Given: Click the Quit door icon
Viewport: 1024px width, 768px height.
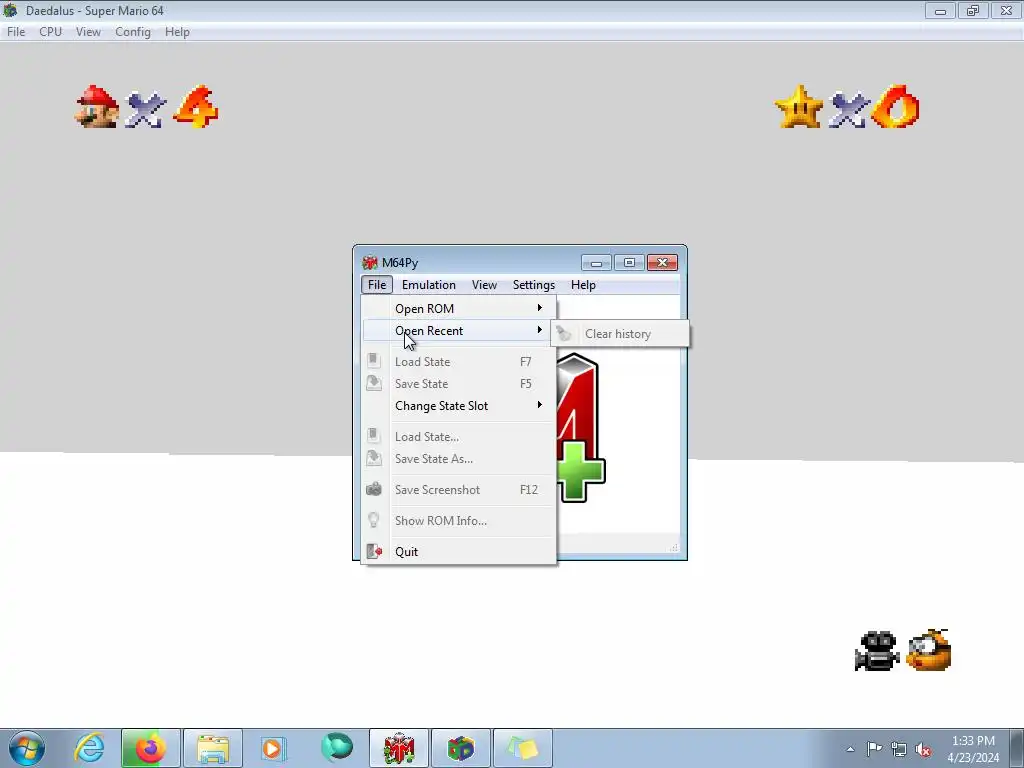Looking at the screenshot, I should 374,551.
